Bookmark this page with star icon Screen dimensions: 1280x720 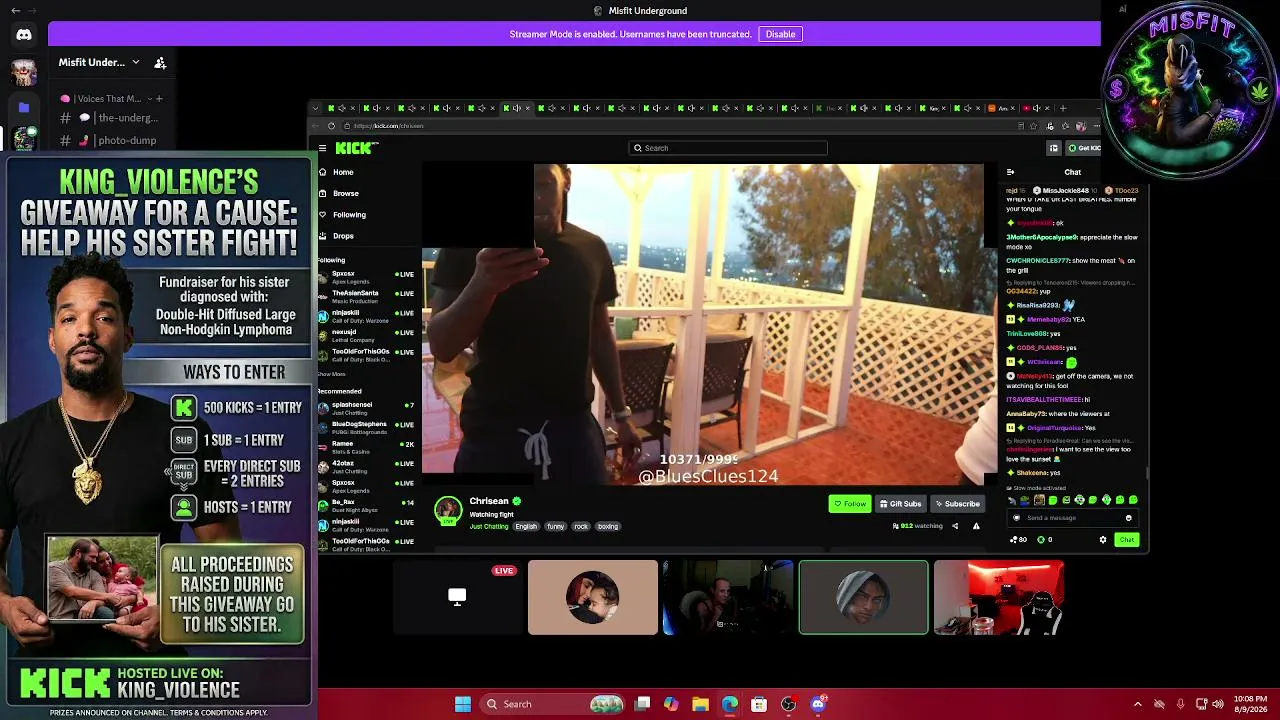click(1035, 126)
